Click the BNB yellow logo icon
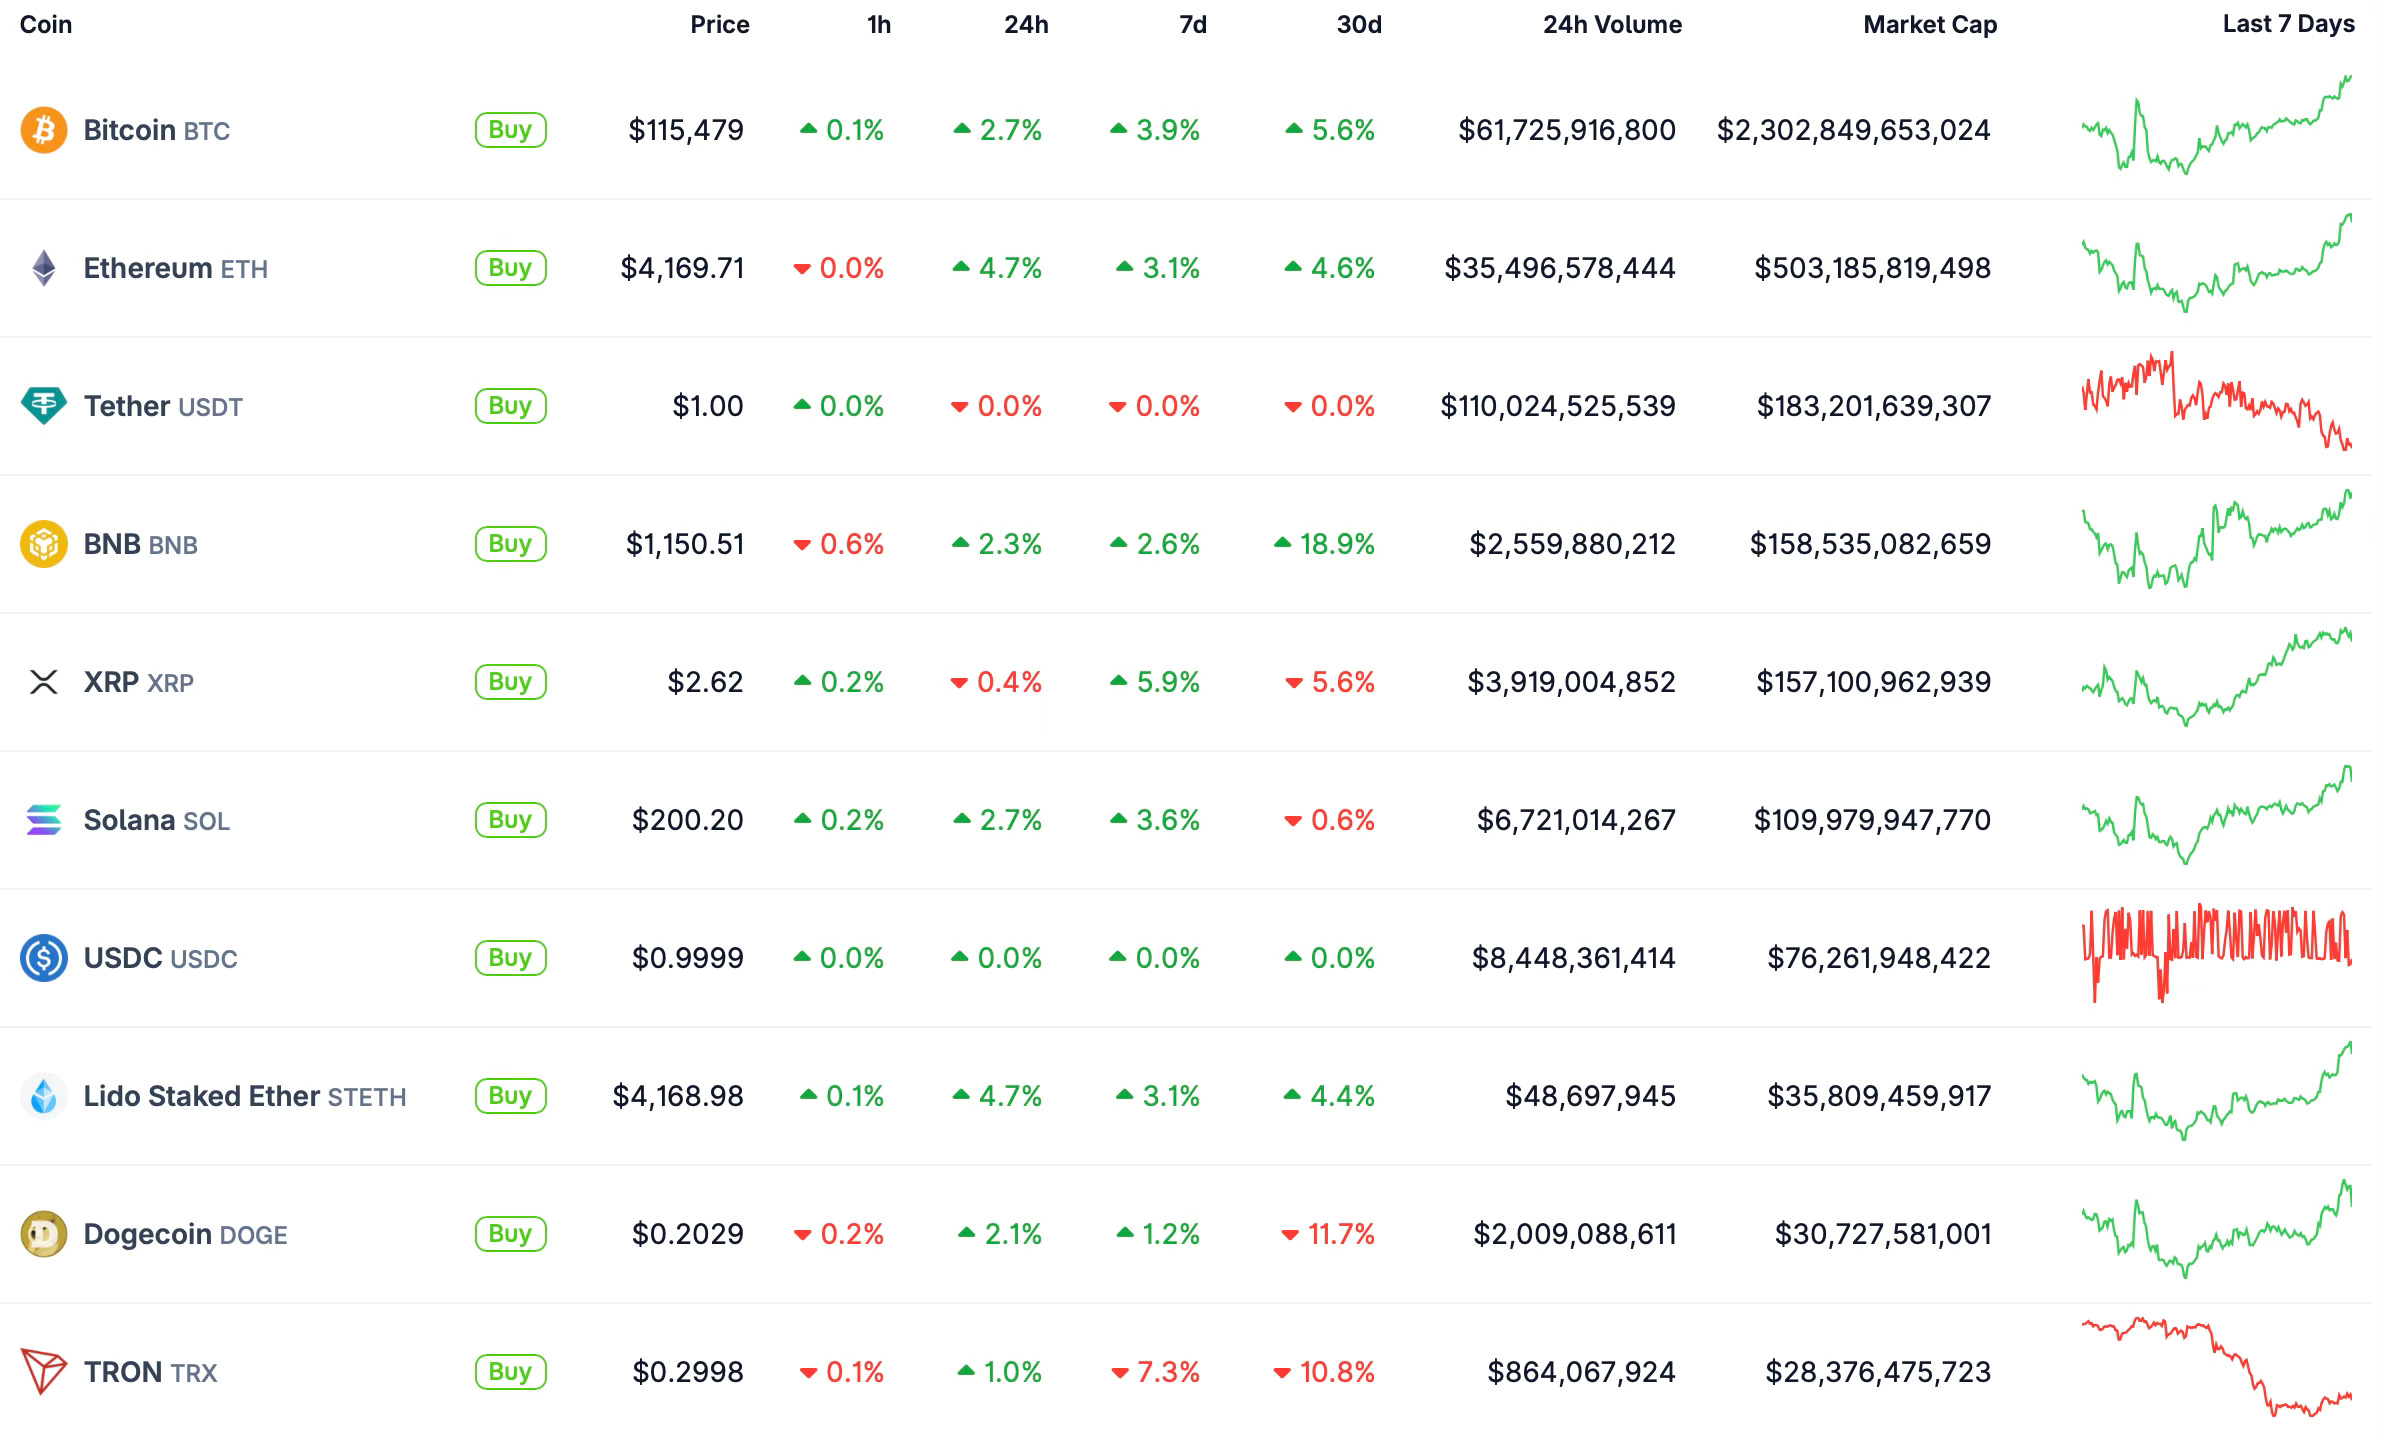This screenshot has height=1440, width=2382. 44,544
